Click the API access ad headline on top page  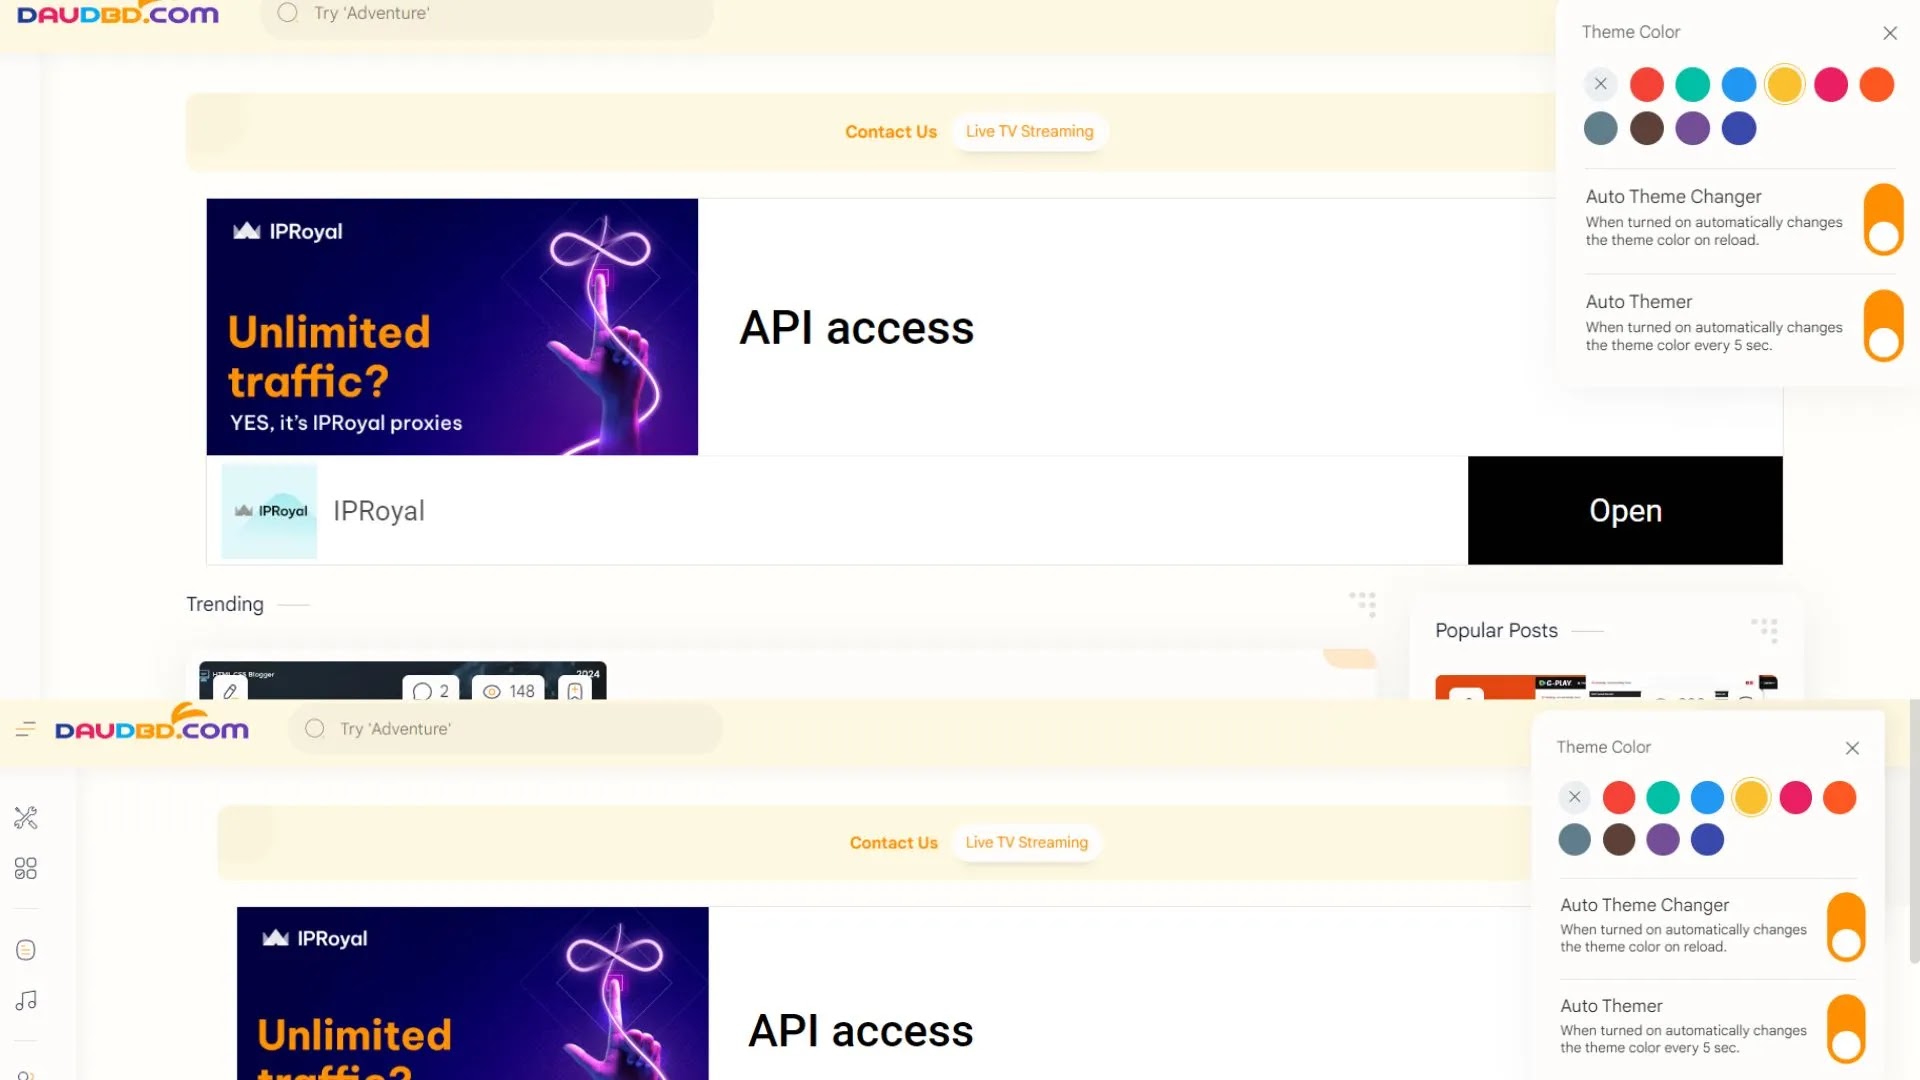pyautogui.click(x=857, y=328)
